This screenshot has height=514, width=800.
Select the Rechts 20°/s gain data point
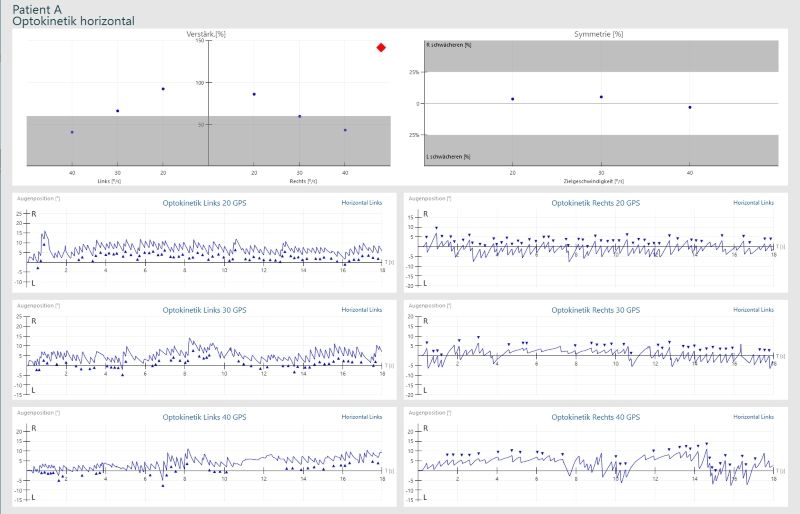254,94
